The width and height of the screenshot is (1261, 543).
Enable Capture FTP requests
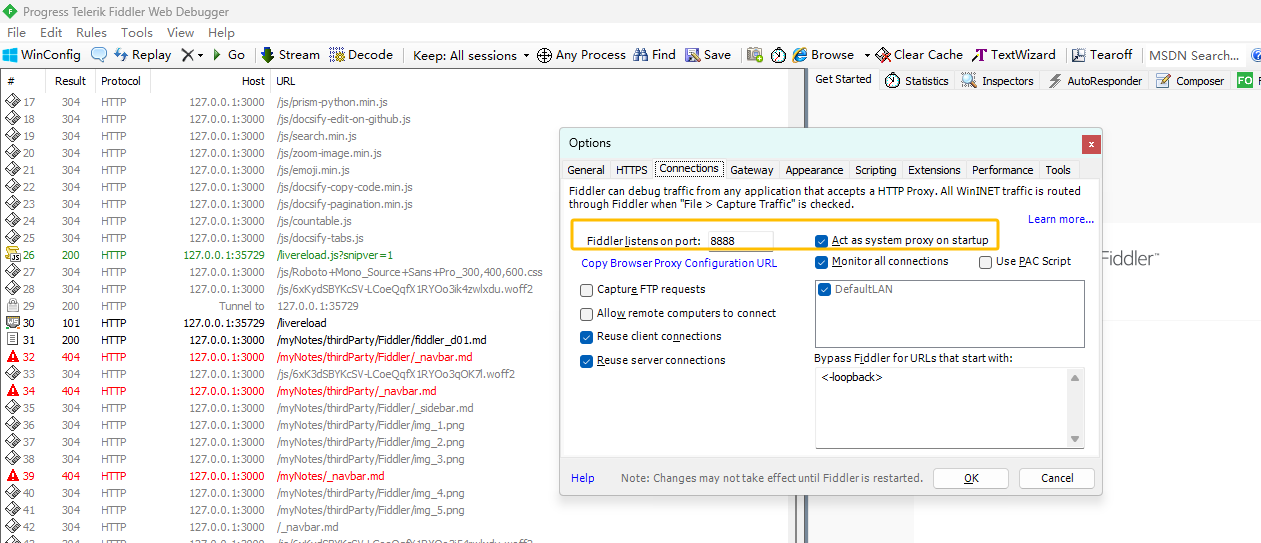(x=587, y=290)
